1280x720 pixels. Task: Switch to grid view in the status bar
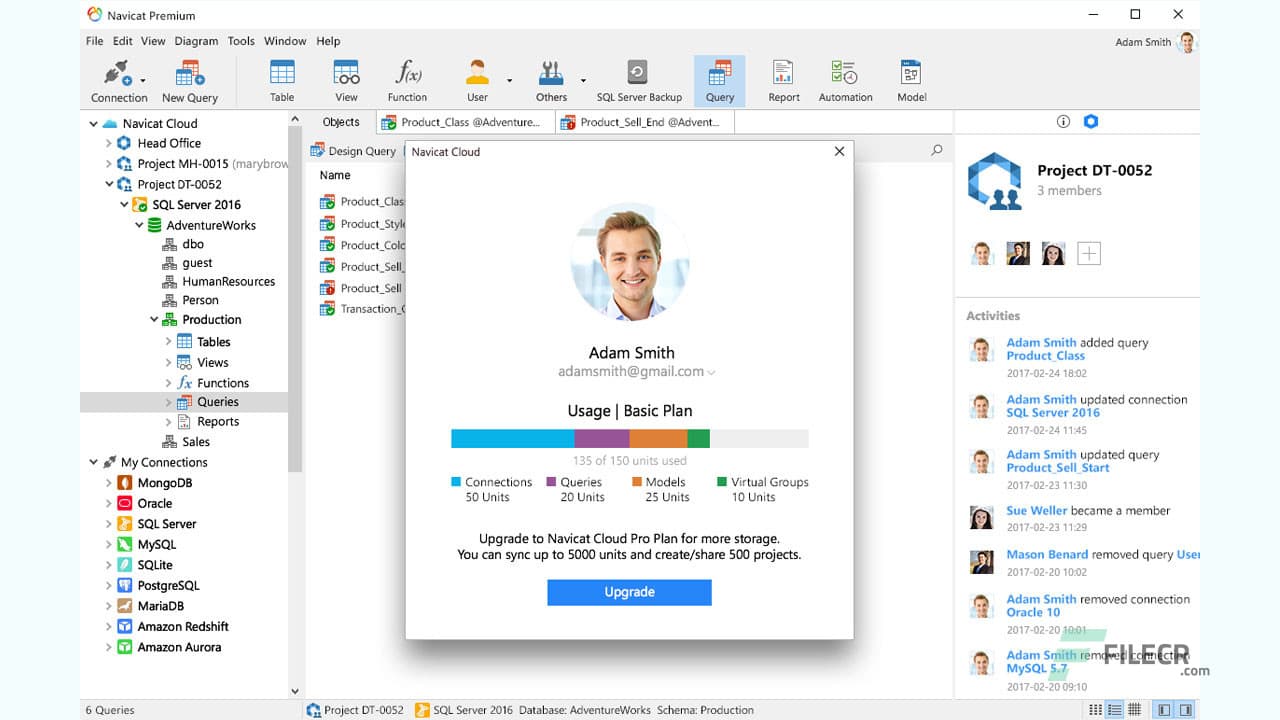coord(1135,710)
